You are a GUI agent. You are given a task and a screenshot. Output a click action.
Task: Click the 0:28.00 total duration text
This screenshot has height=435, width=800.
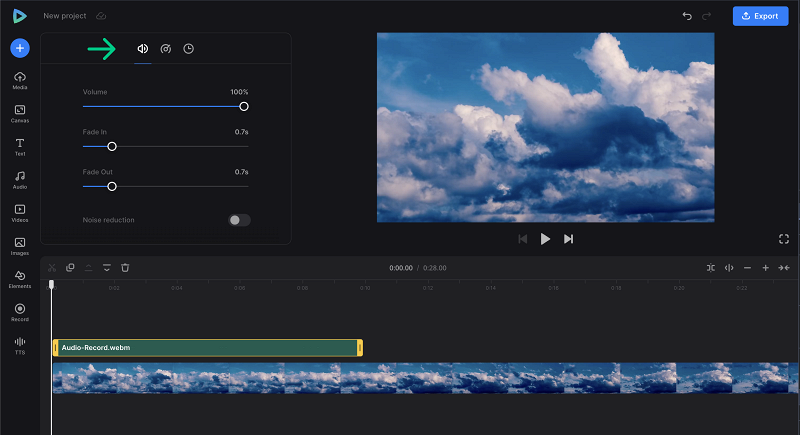coord(435,268)
